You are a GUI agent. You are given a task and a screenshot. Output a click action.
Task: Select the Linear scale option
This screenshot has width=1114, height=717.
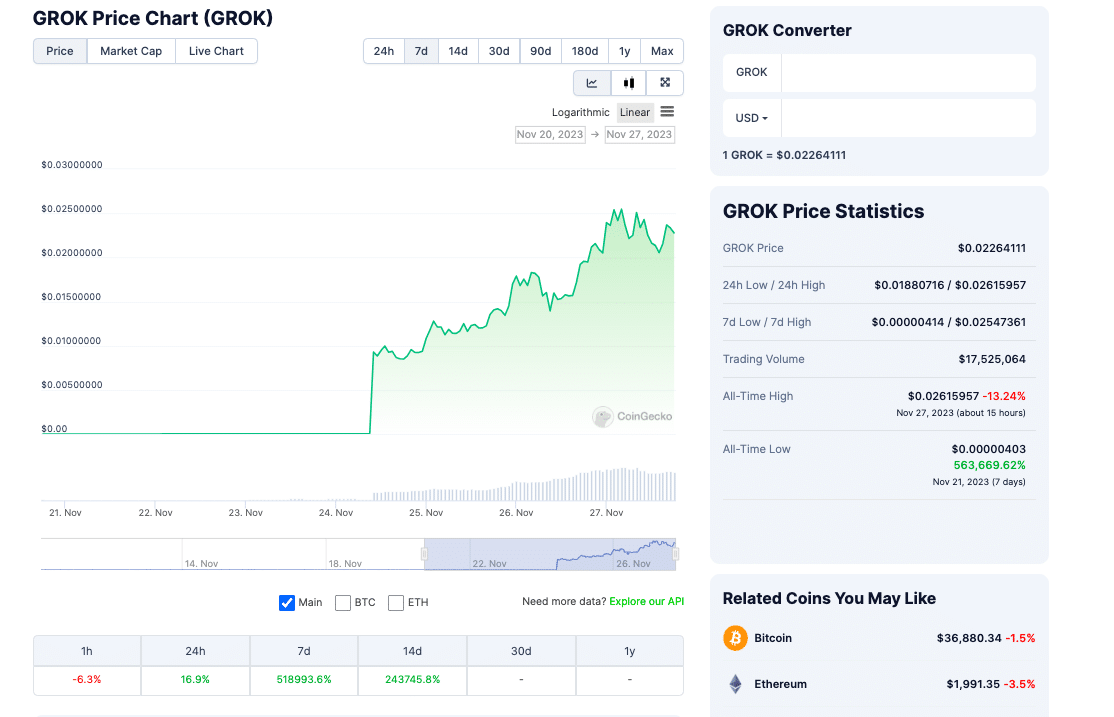click(634, 112)
